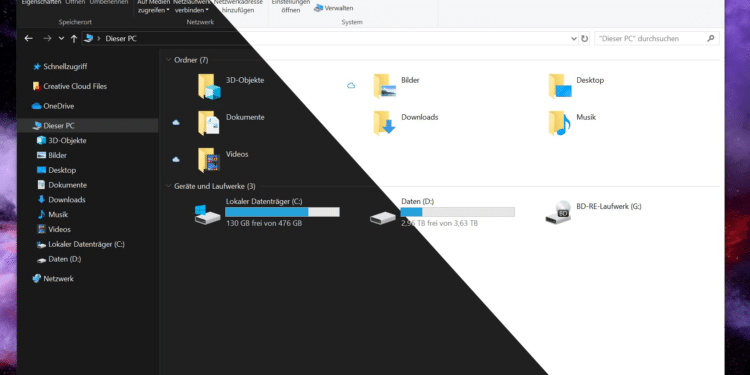Viewport: 750px width, 375px height.
Task: Open Musik in the sidebar tree
Action: [53, 215]
